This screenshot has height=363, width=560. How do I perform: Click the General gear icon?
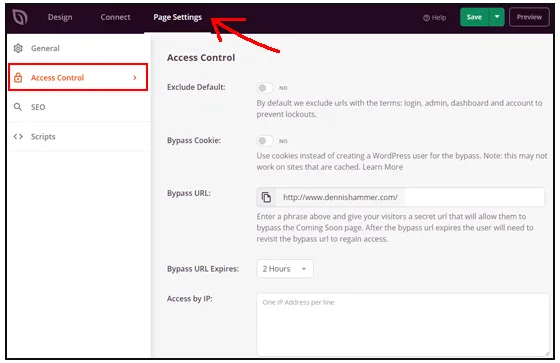[18, 48]
